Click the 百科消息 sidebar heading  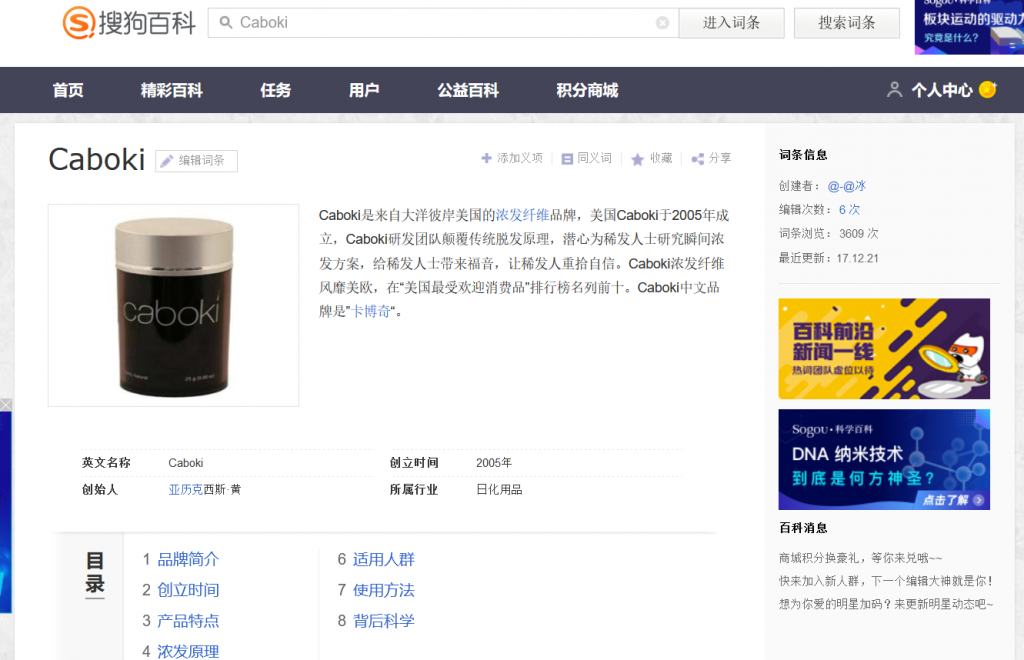point(803,528)
